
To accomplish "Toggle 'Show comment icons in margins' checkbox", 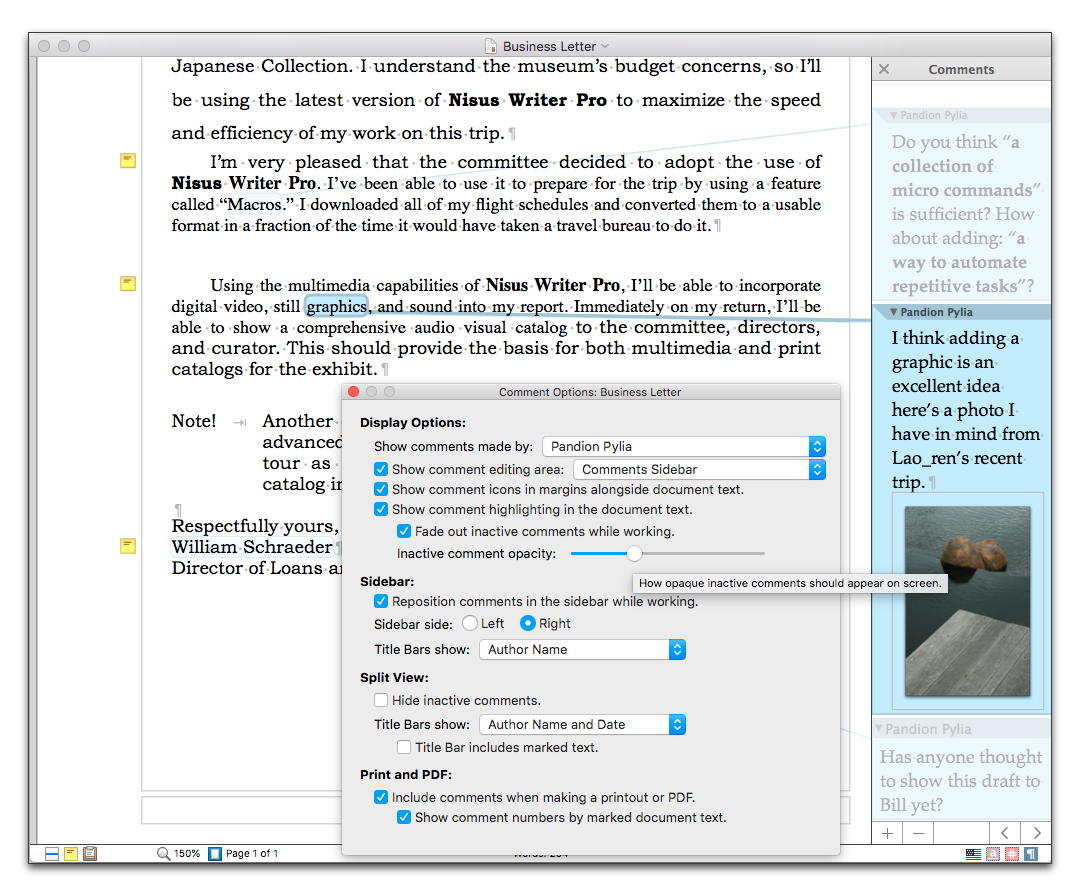I will point(381,489).
